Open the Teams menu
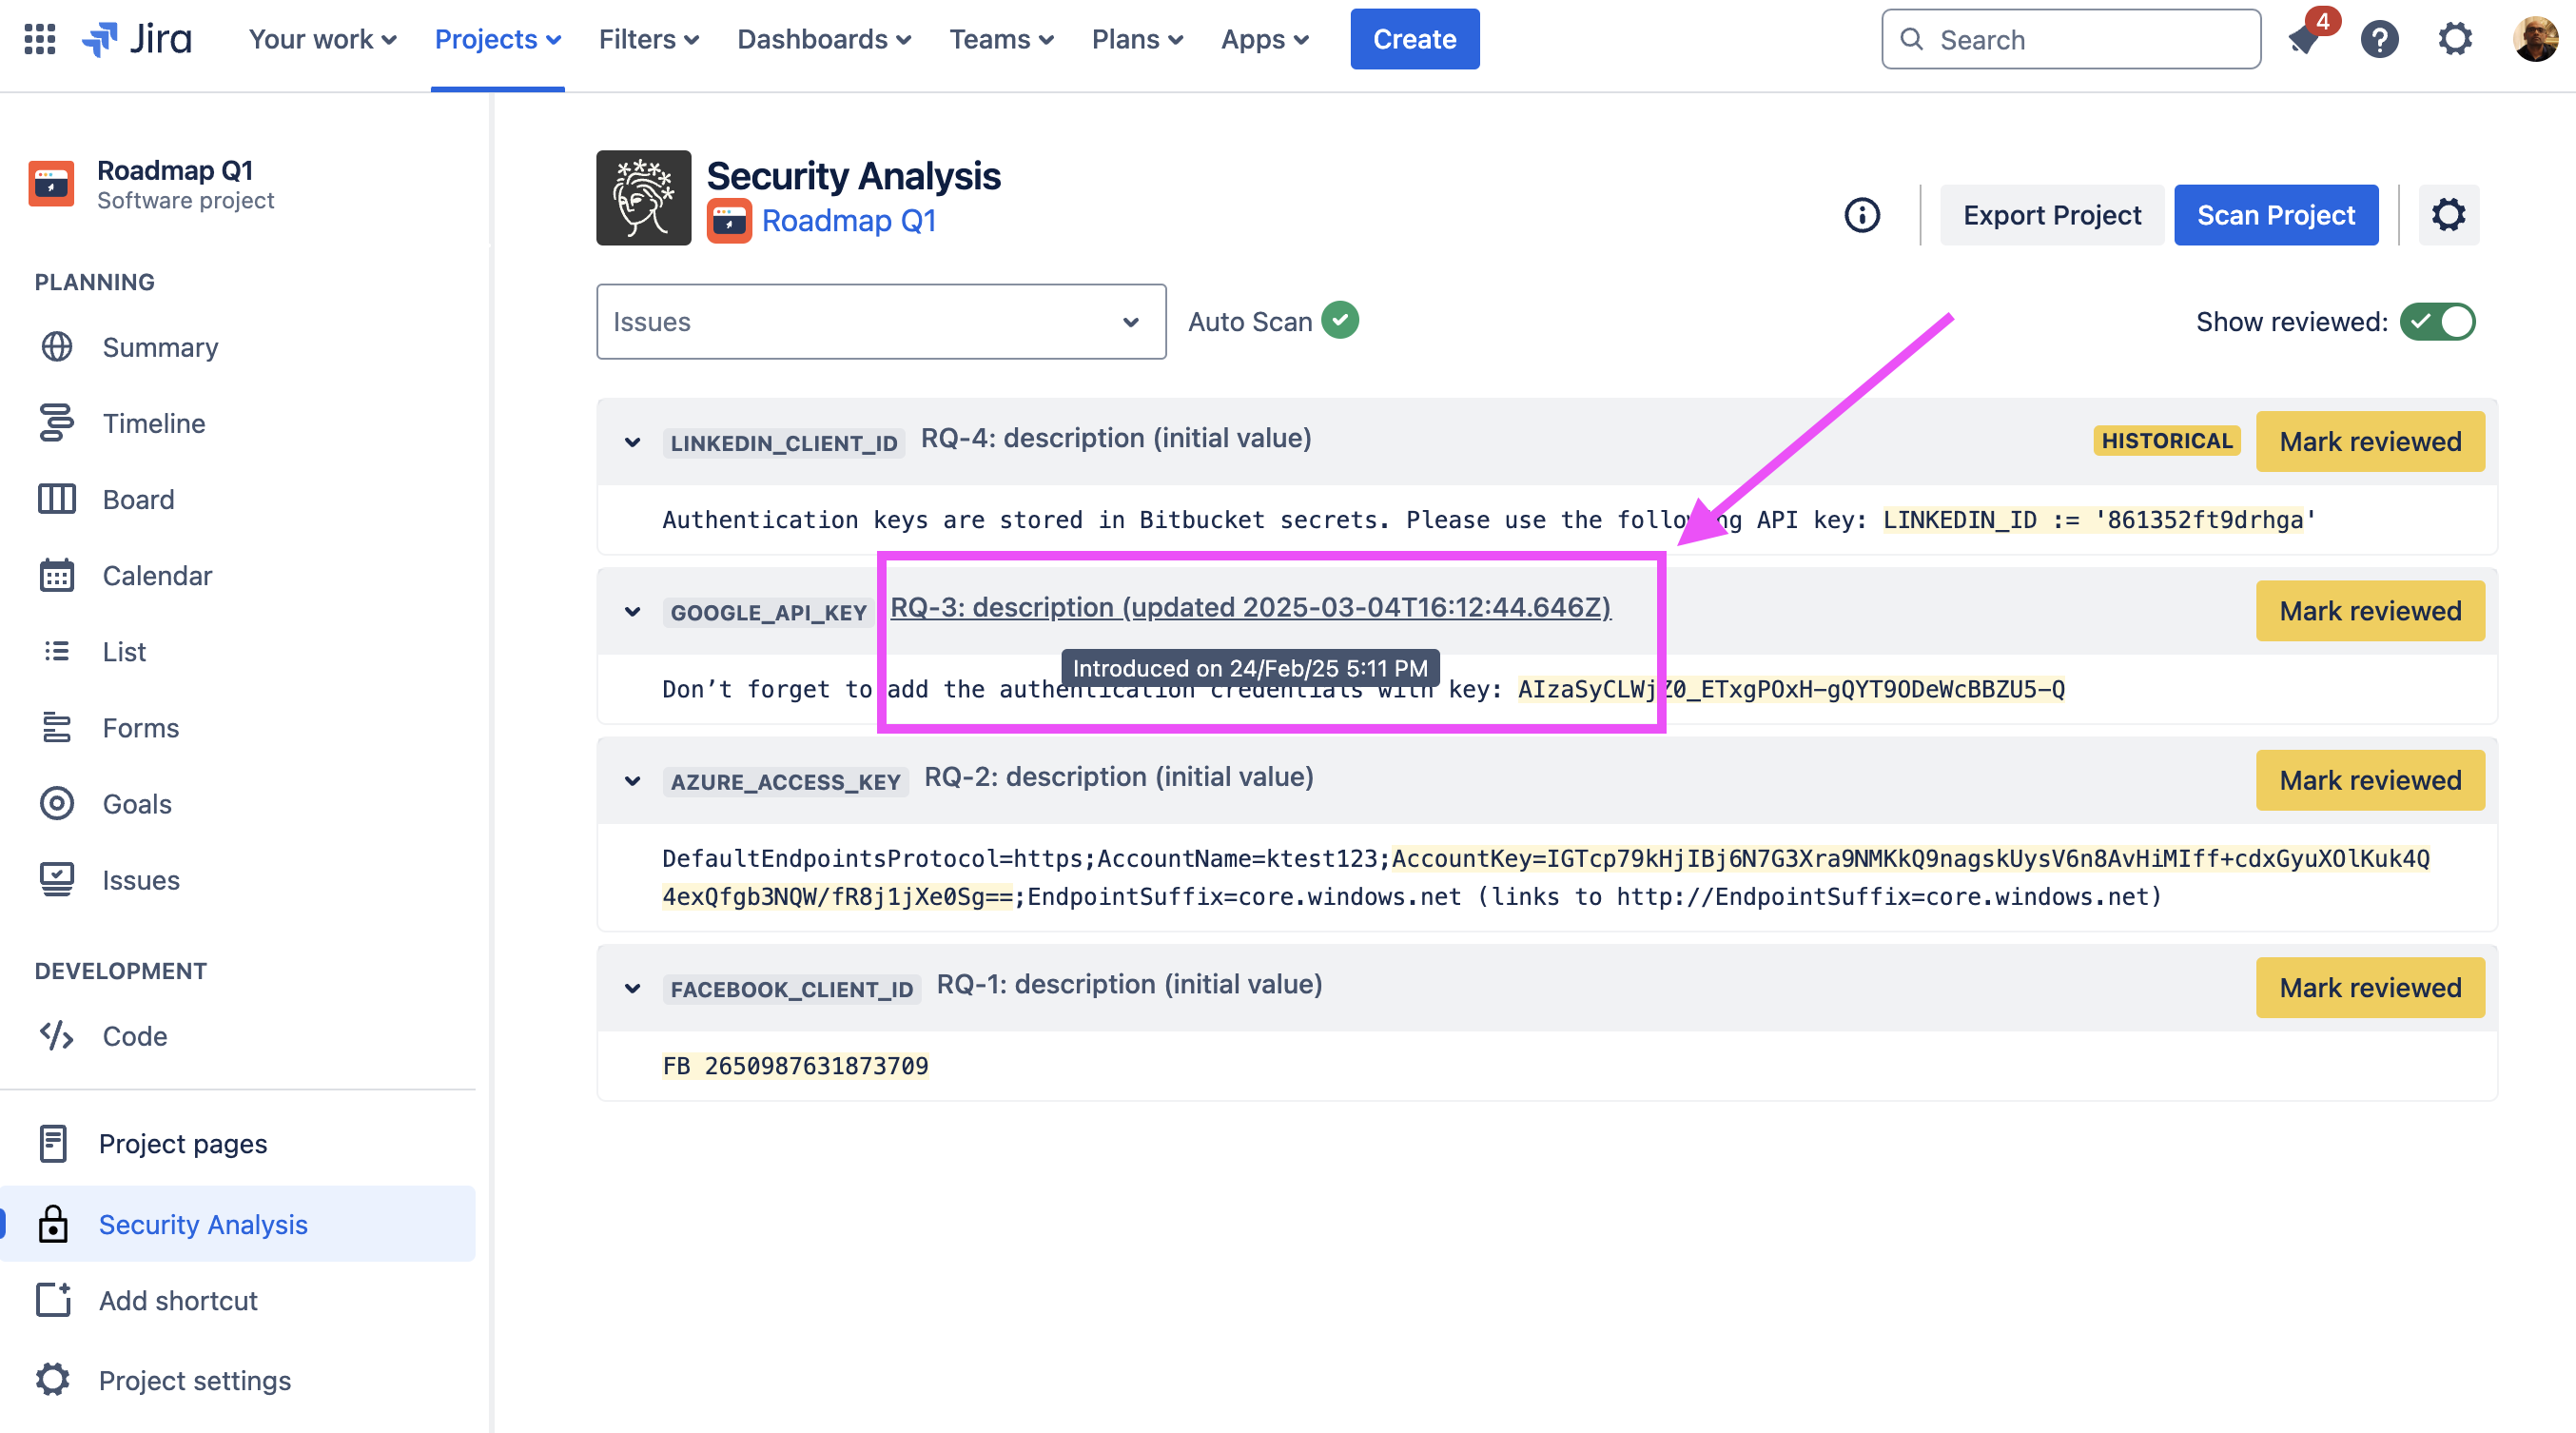 click(x=1001, y=39)
